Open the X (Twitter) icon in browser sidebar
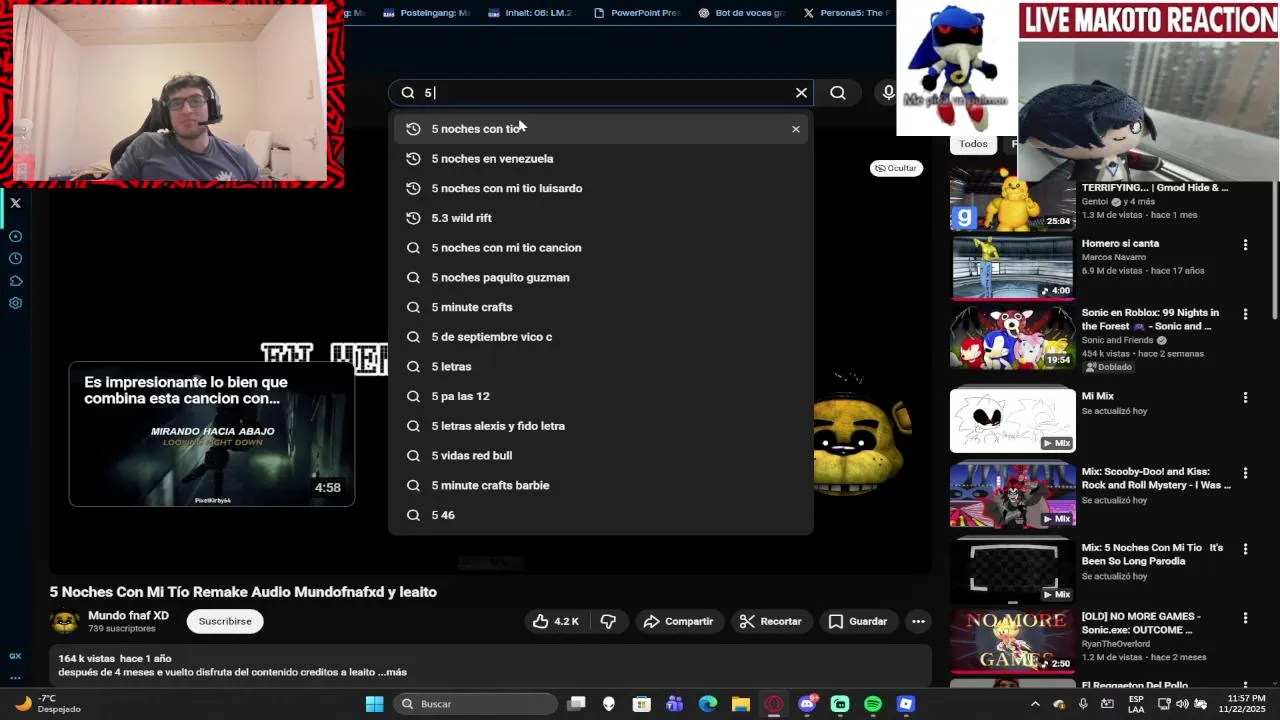Screen dimensions: 1280x720 pos(15,203)
